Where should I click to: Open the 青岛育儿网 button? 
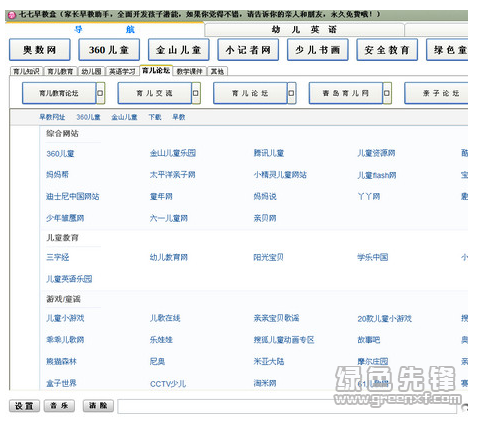tap(346, 93)
